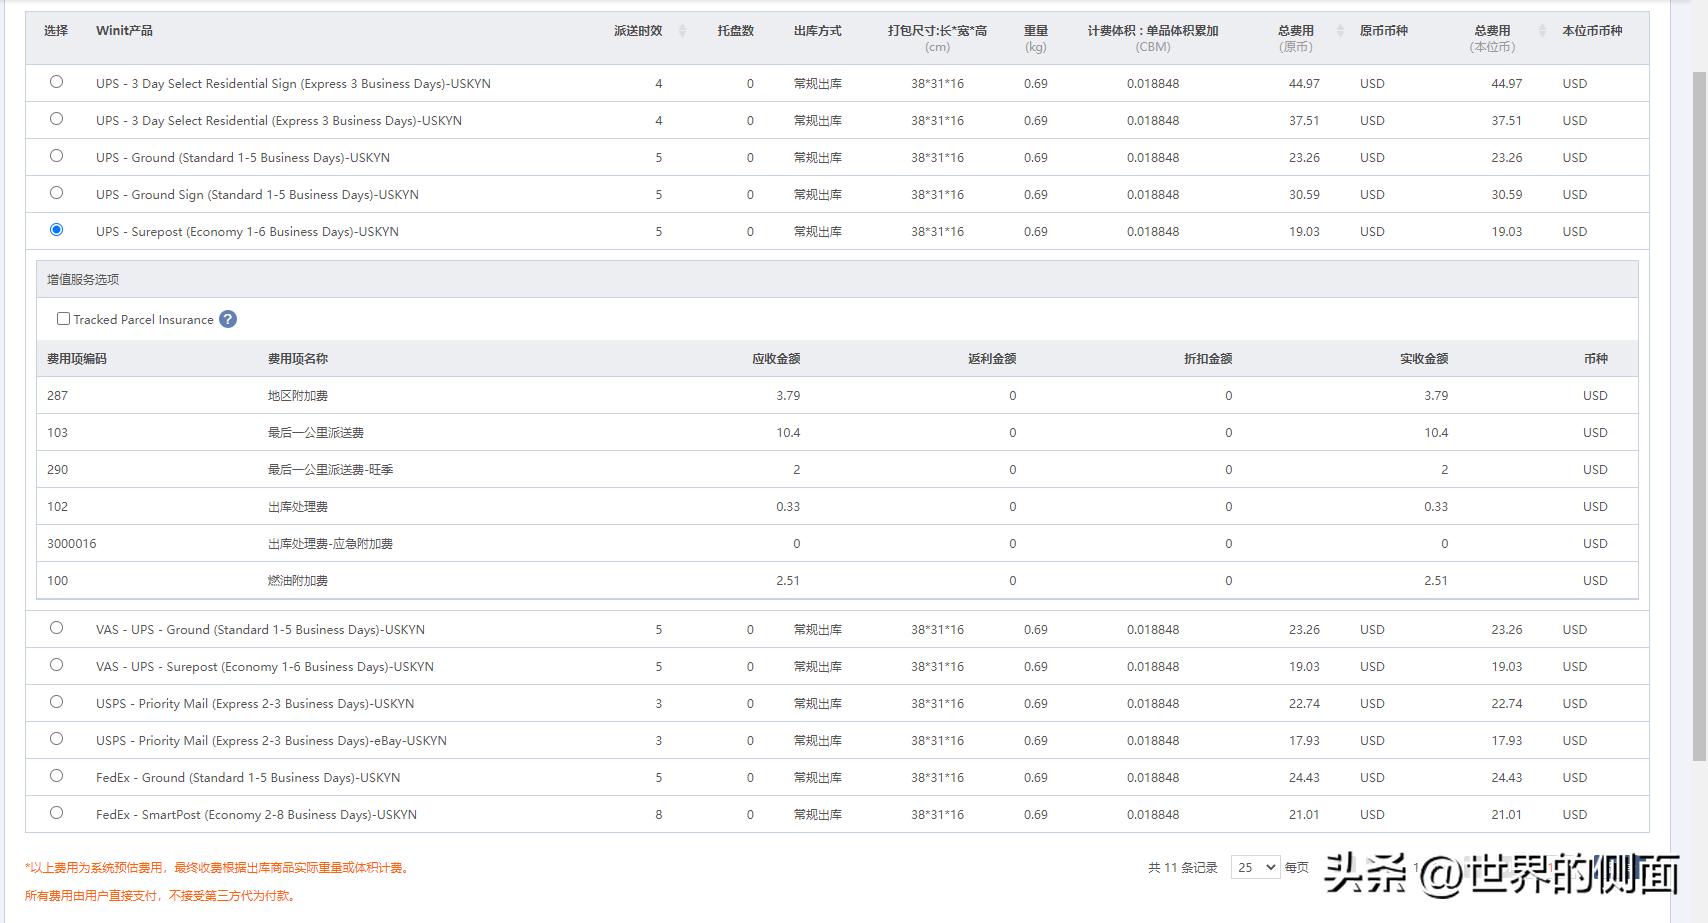Screen dimensions: 1708x923
Task: Select the 37.51 USD UPS 3 Day Residential radio
Action: [x=56, y=119]
